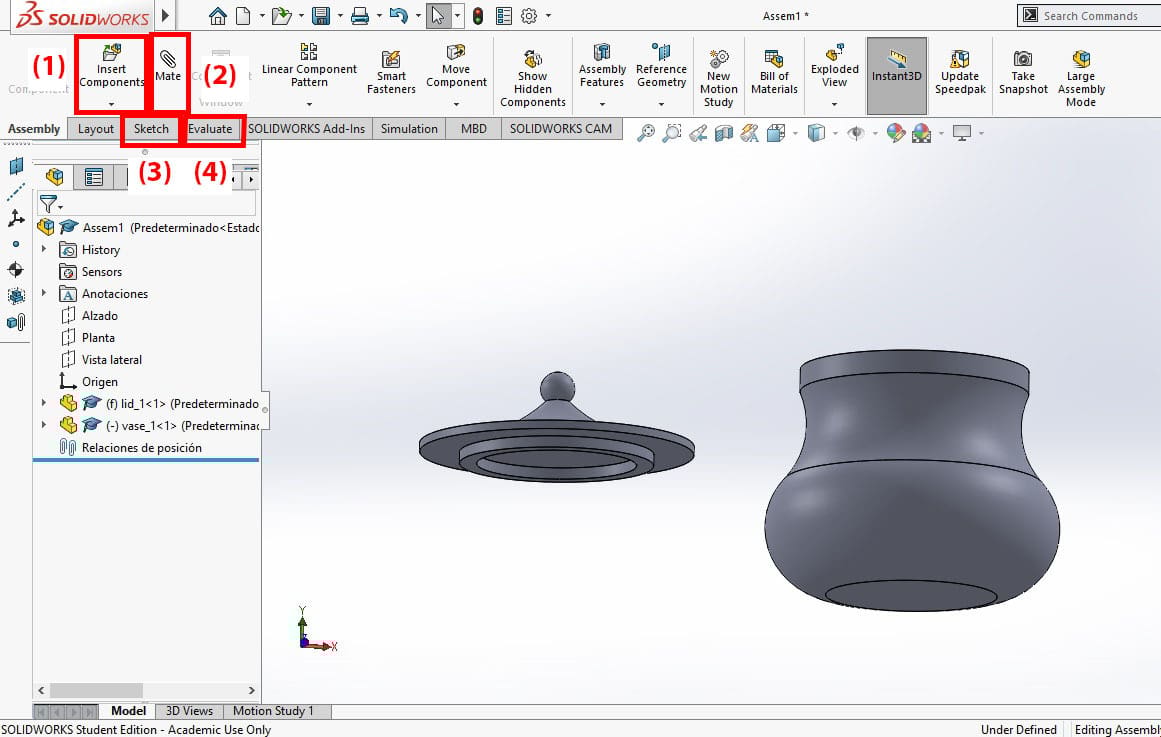Open the PropertyManager tab
The height and width of the screenshot is (737, 1161).
[93, 177]
